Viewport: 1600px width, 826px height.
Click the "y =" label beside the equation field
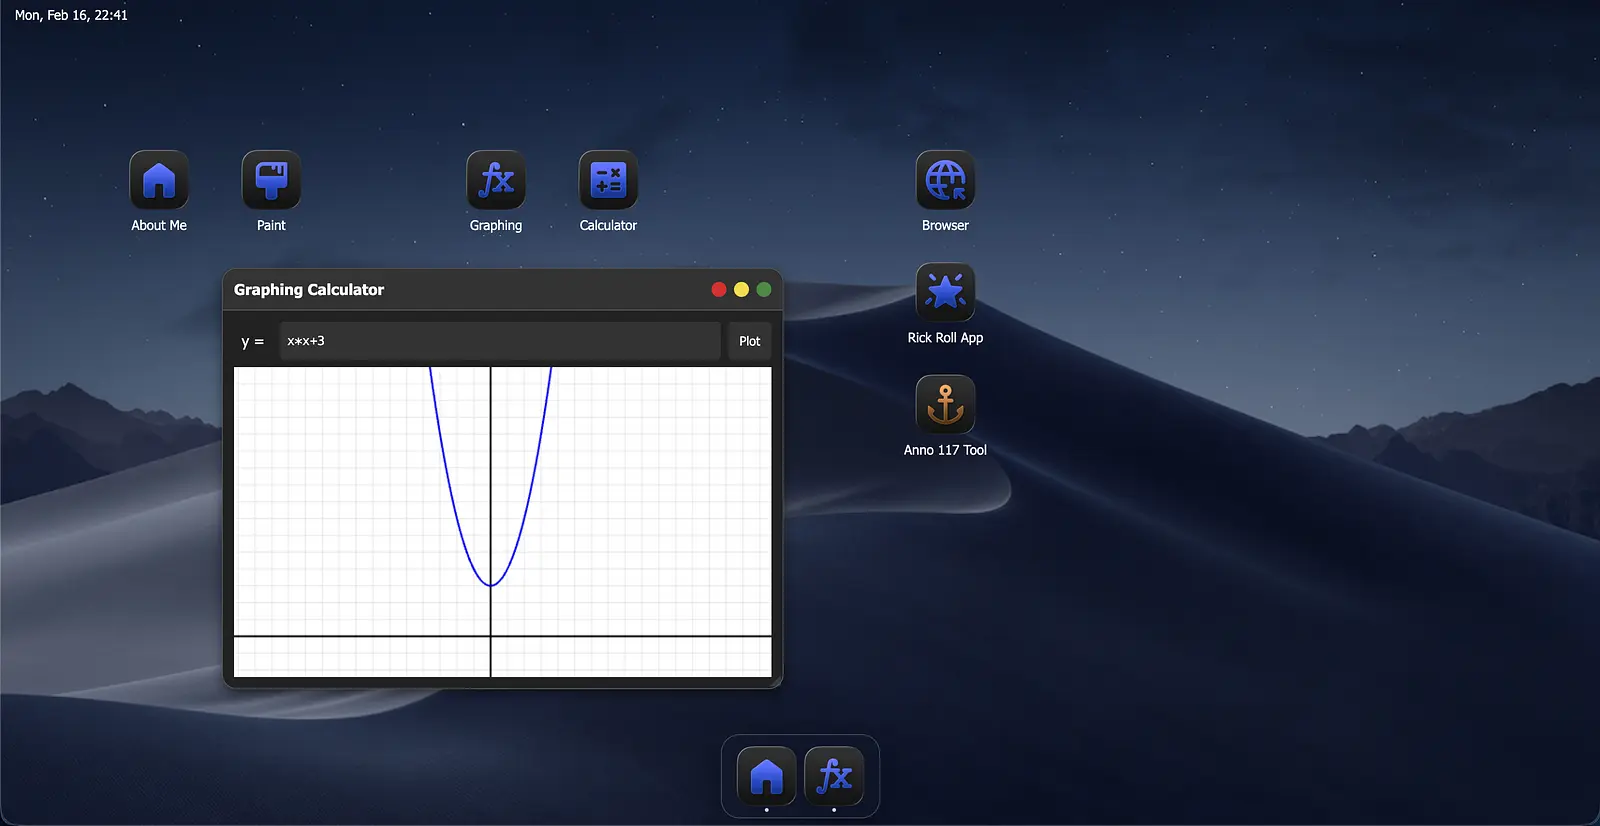click(252, 342)
